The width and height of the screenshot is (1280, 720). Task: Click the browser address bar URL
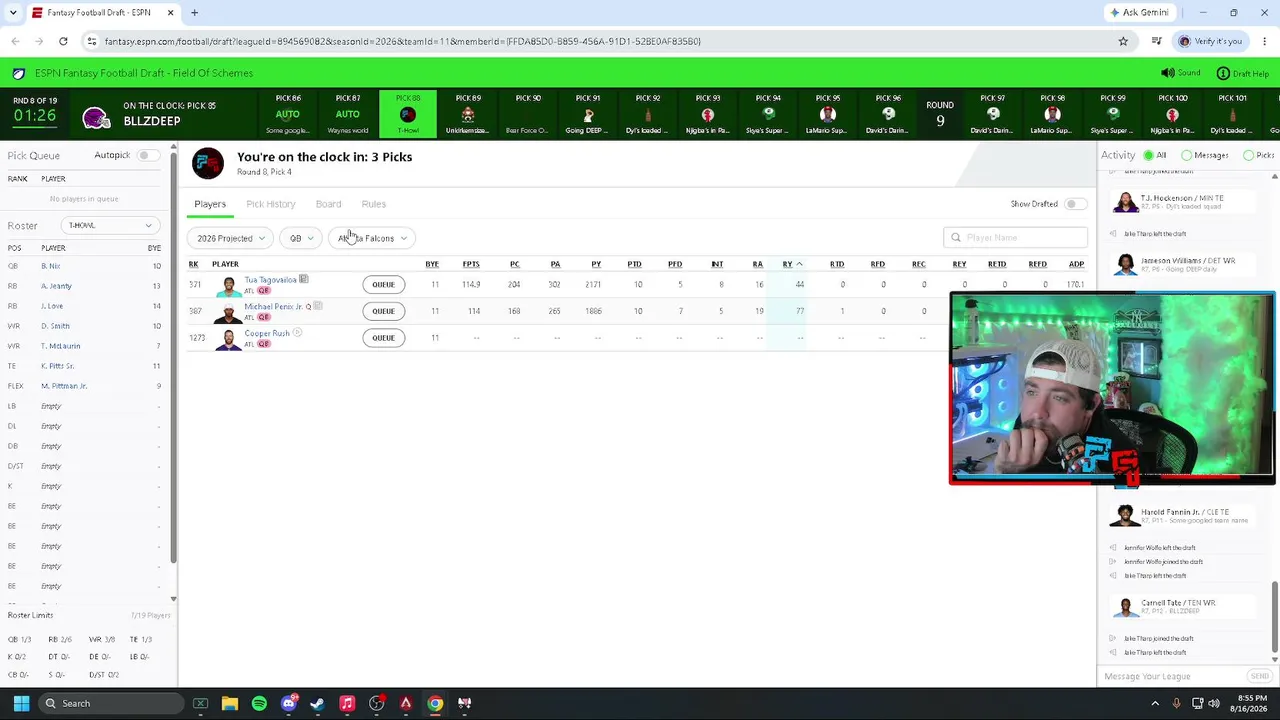pyautogui.click(x=402, y=41)
